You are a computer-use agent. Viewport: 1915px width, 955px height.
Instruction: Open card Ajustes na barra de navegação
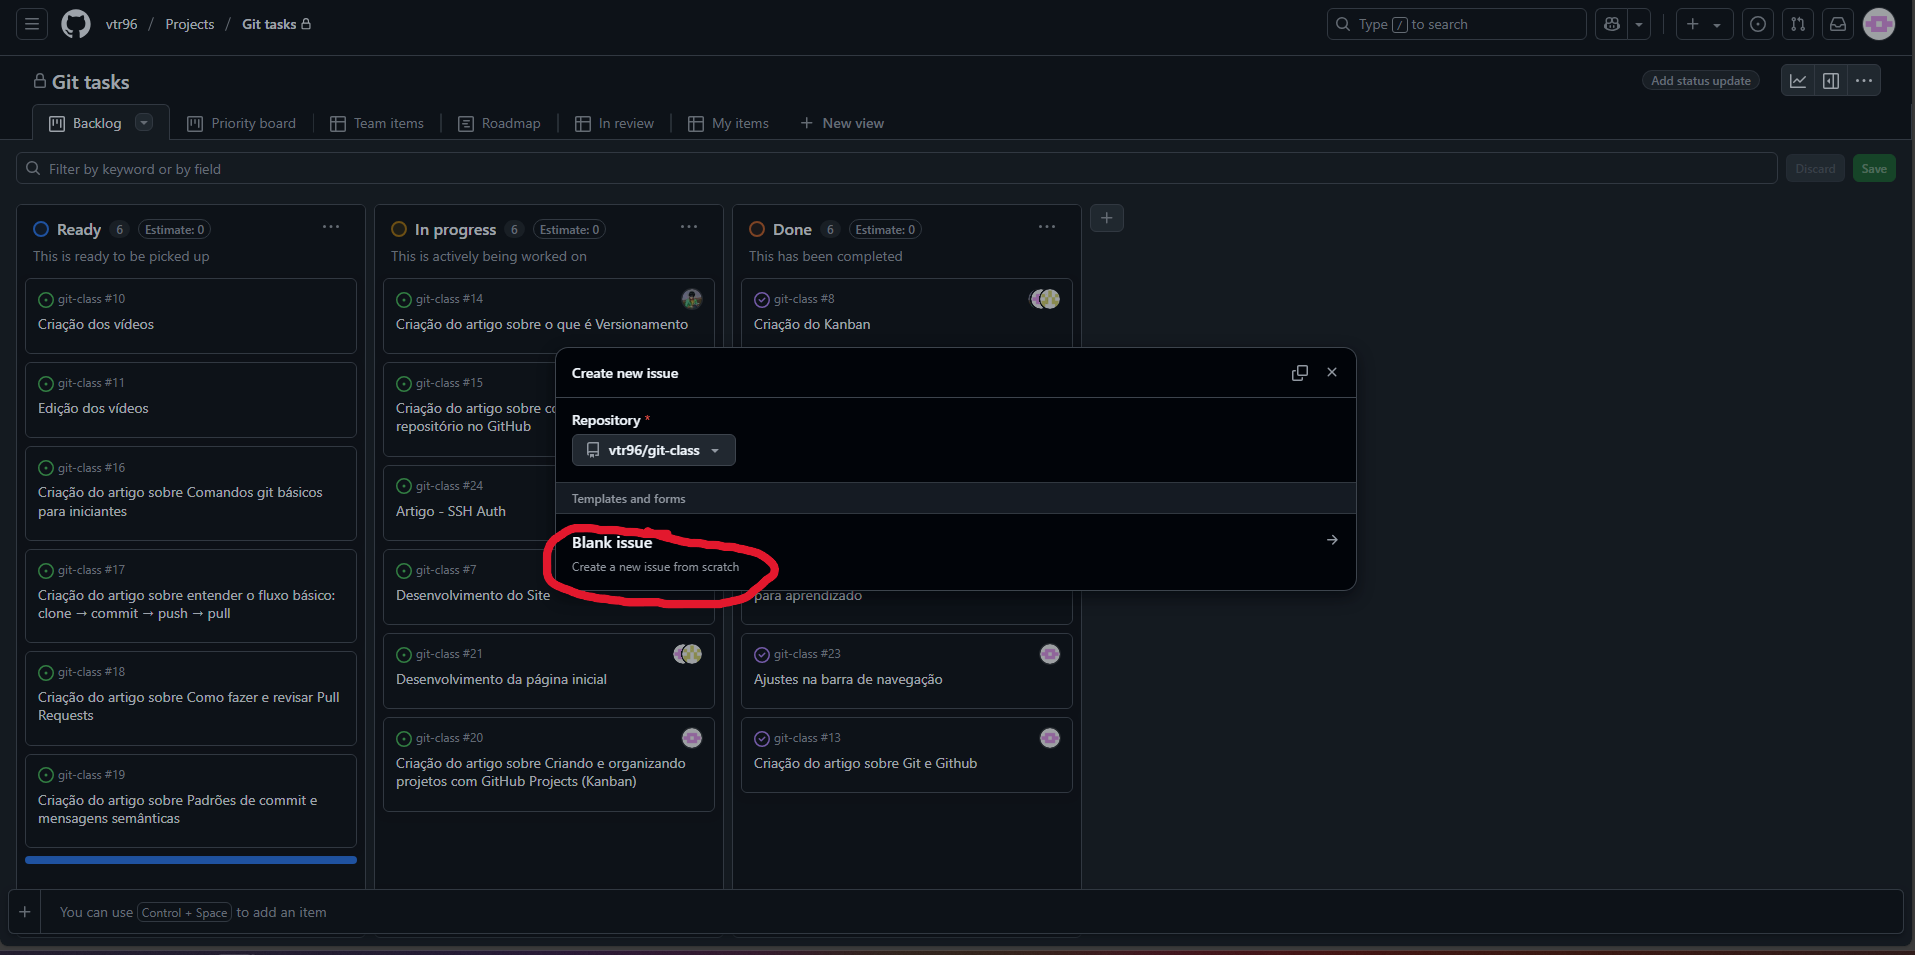point(848,679)
